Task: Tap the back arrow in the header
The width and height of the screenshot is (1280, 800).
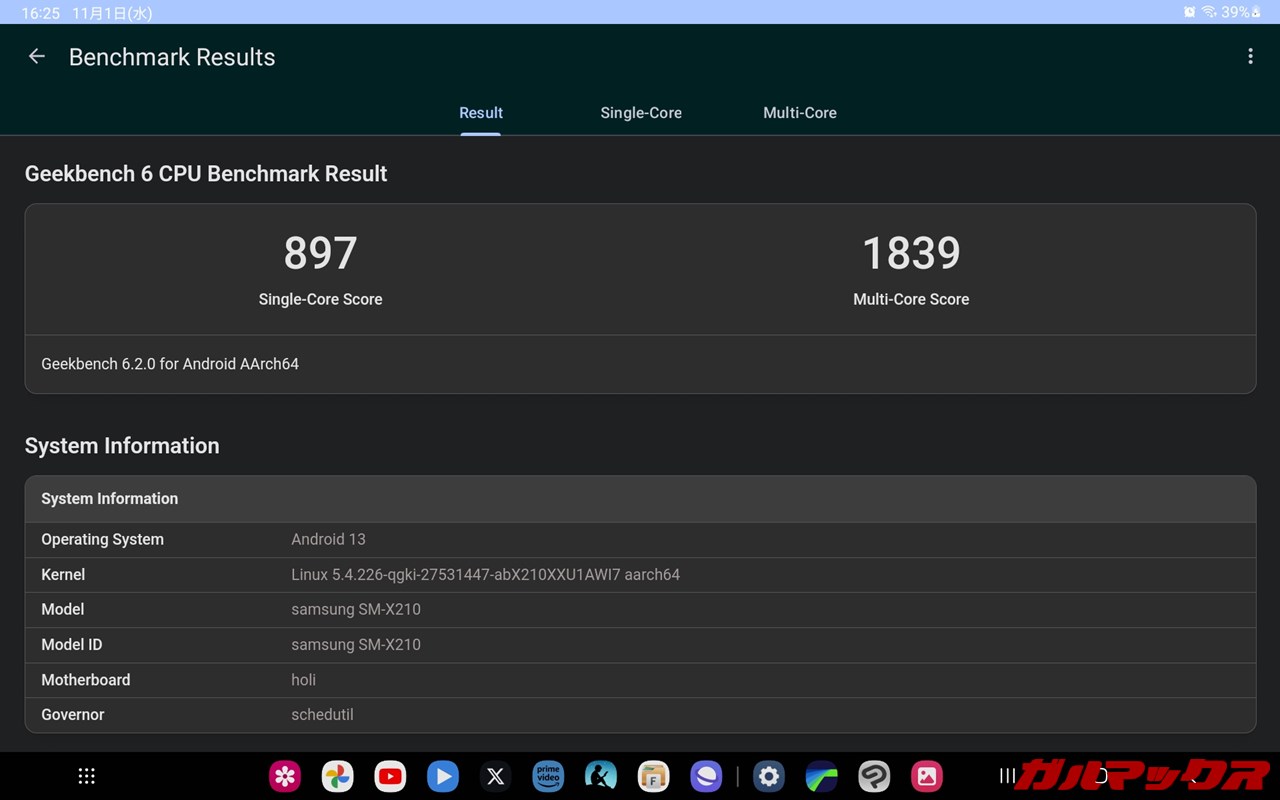Action: coord(37,57)
